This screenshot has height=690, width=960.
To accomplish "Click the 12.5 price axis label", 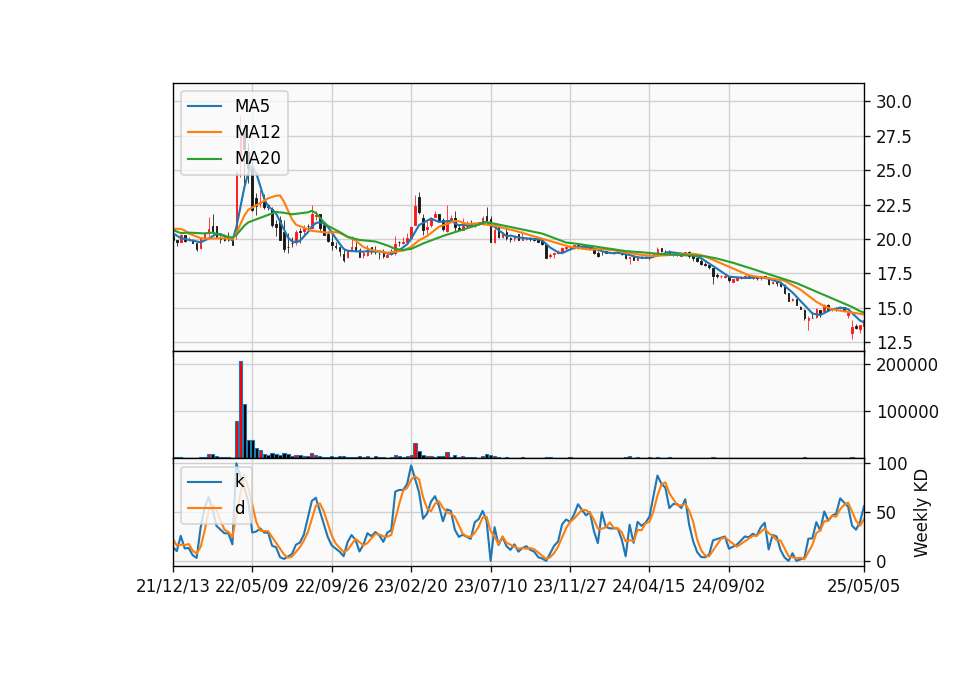I will click(893, 343).
